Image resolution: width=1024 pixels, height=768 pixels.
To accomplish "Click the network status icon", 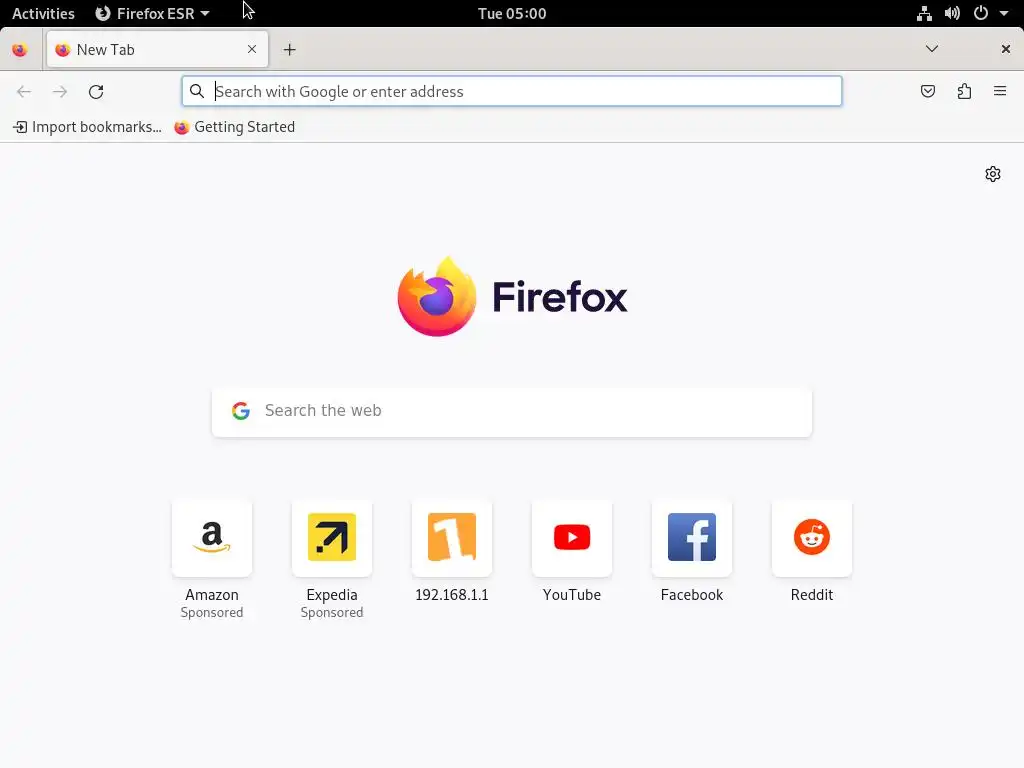I will coord(924,13).
